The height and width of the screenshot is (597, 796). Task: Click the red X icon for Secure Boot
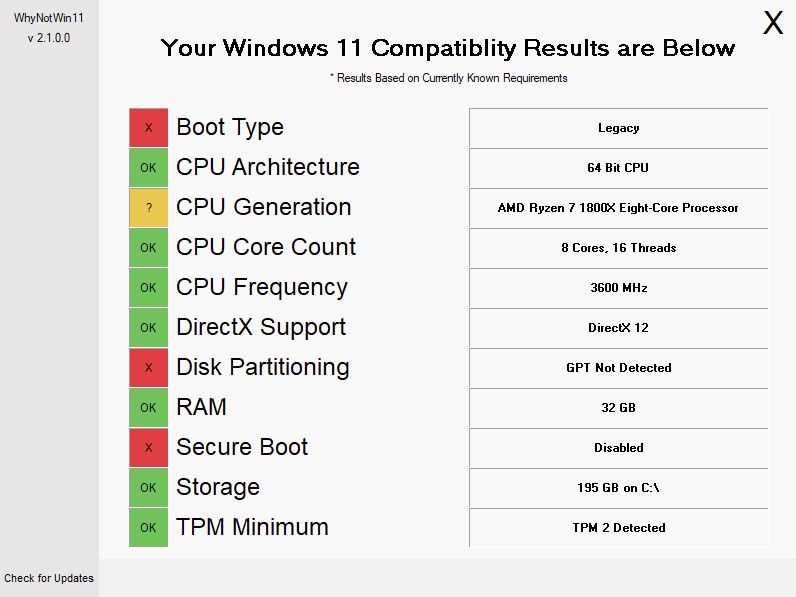click(148, 448)
